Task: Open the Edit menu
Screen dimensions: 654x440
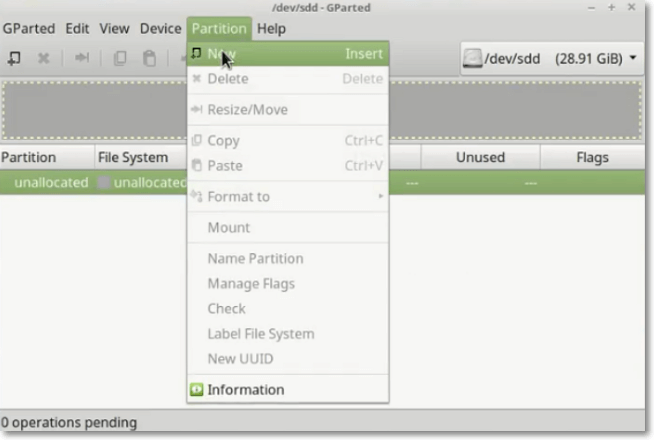Action: (x=77, y=29)
